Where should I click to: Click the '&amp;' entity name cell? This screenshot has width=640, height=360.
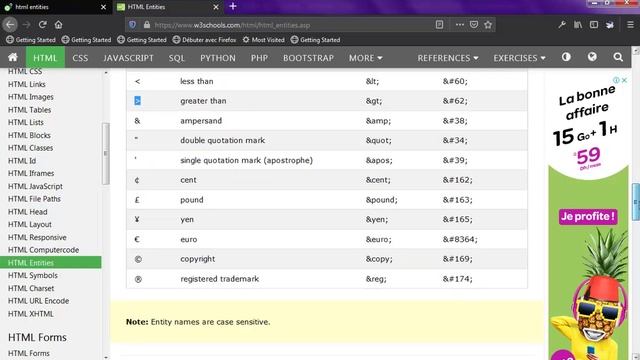click(378, 121)
